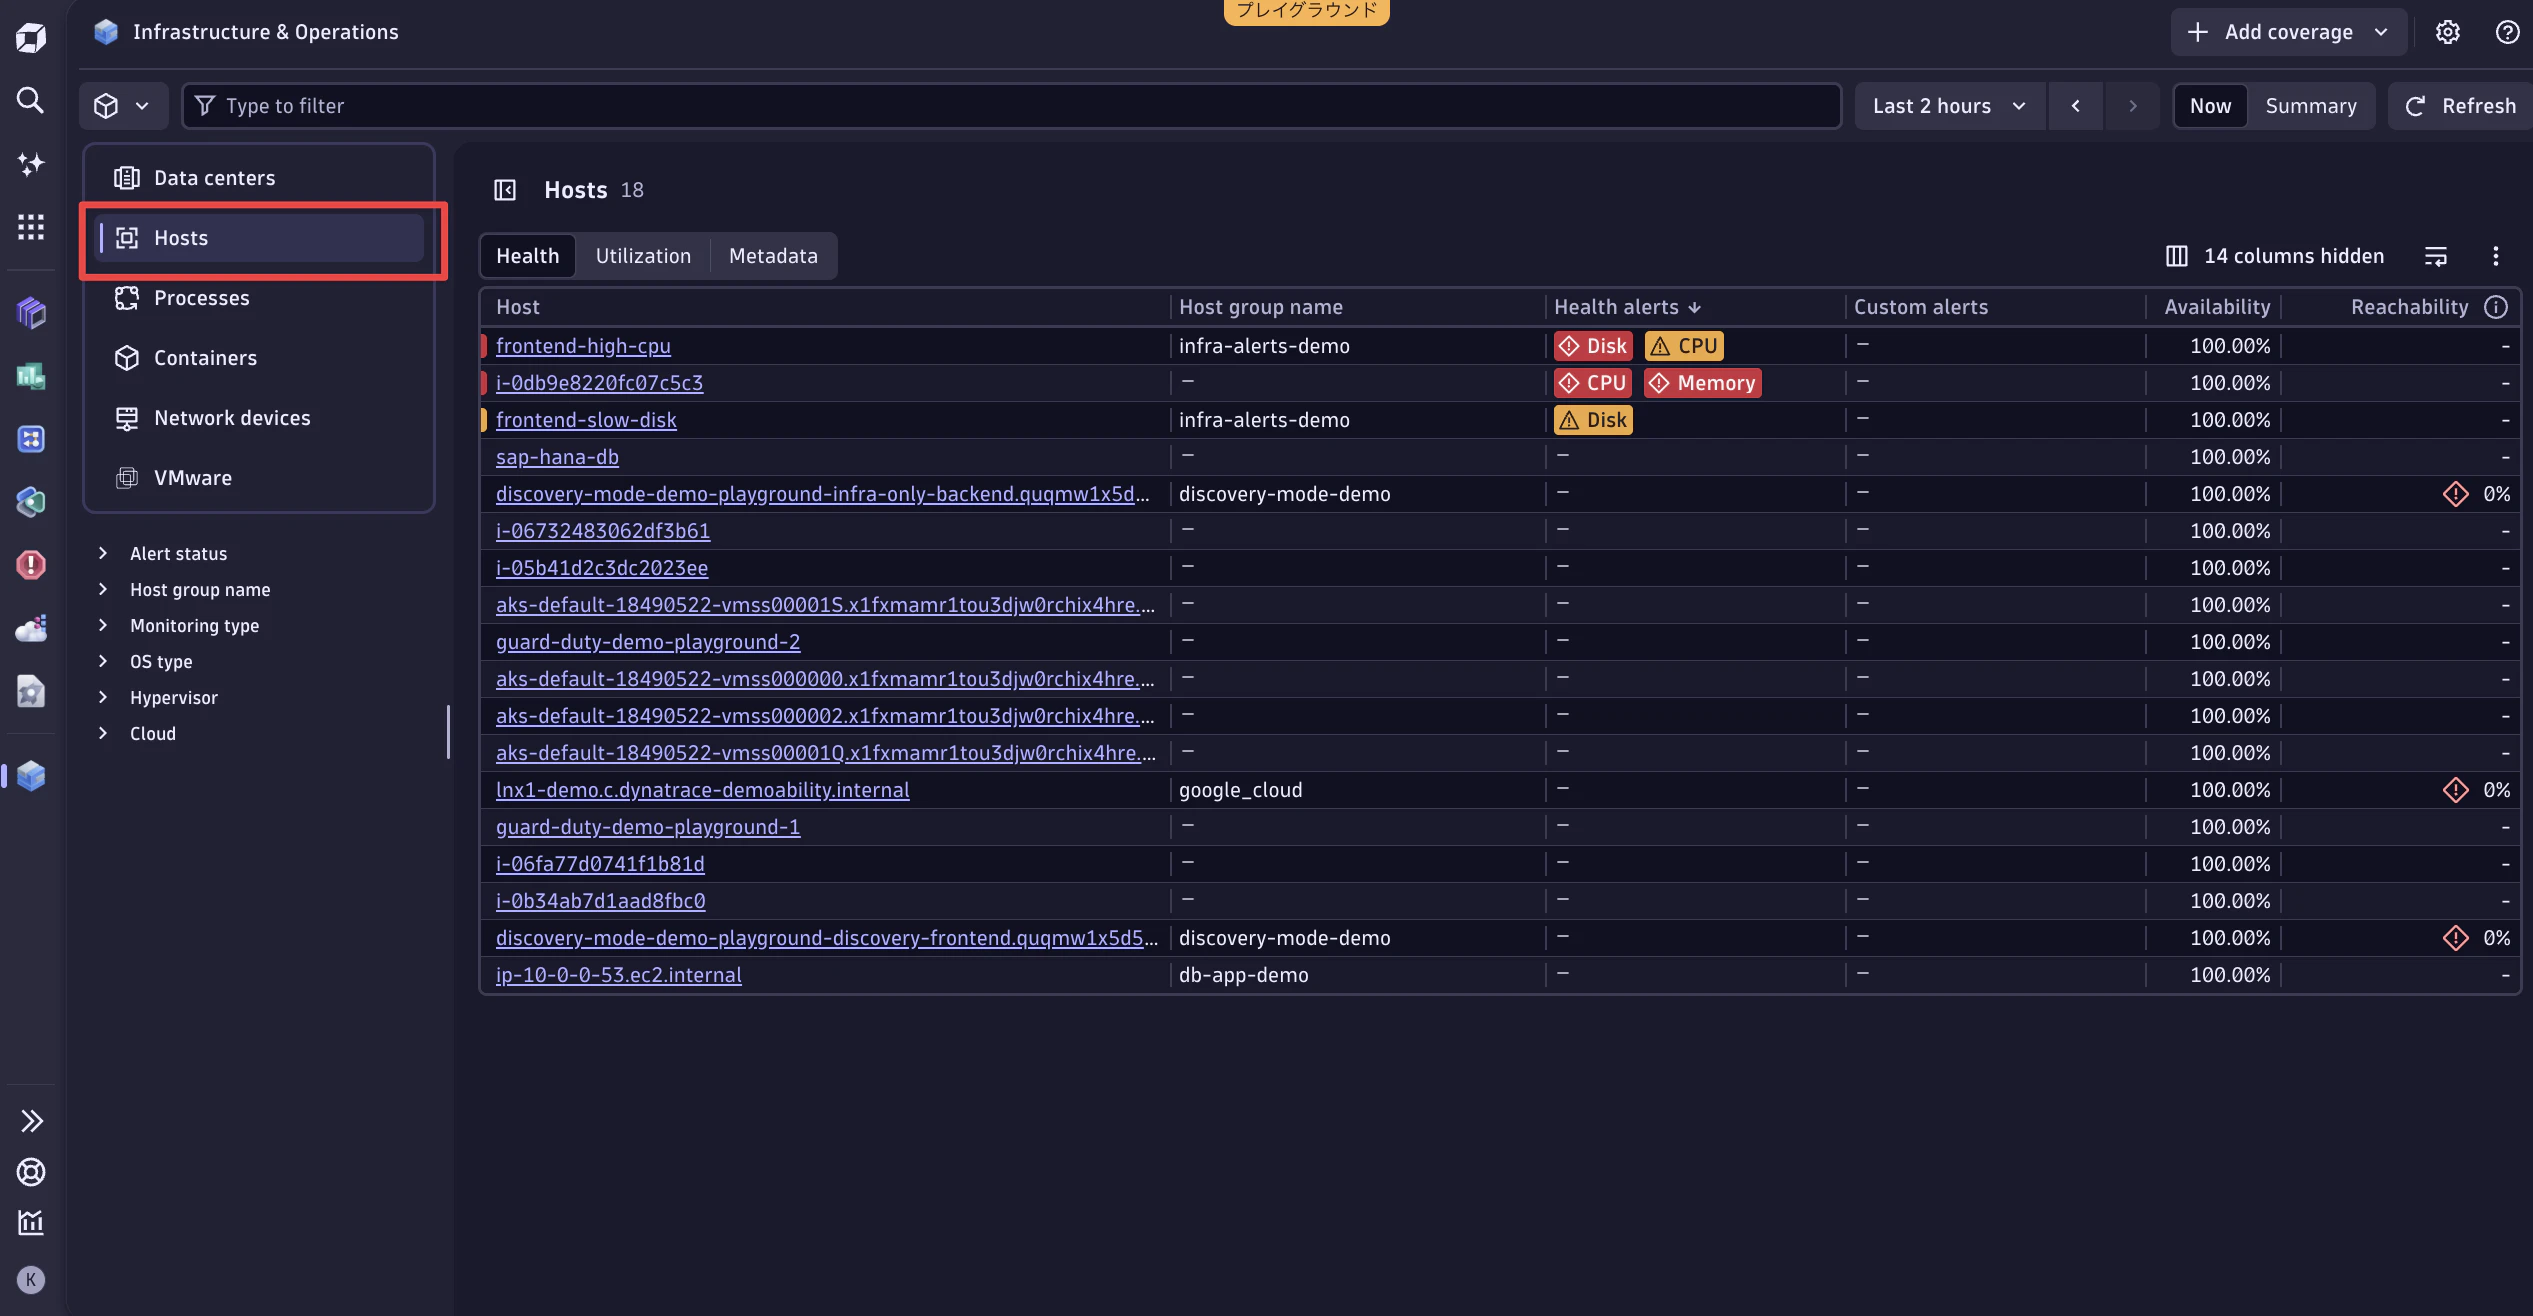
Task: Click the yellow Disk badge on frontend-slow-disk
Action: [x=1593, y=420]
